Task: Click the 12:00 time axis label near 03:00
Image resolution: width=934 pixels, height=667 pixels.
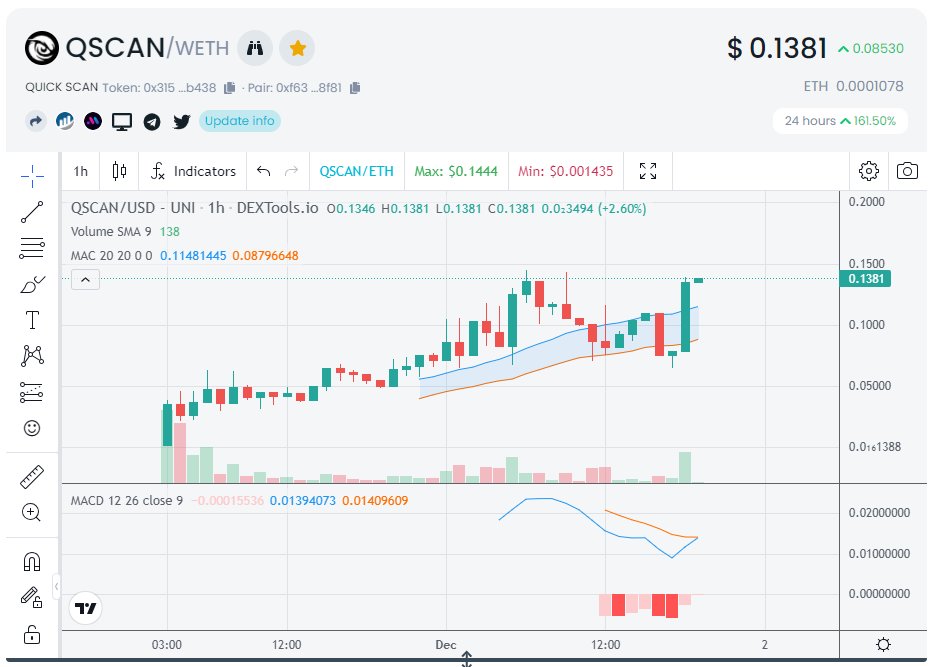Action: click(287, 645)
